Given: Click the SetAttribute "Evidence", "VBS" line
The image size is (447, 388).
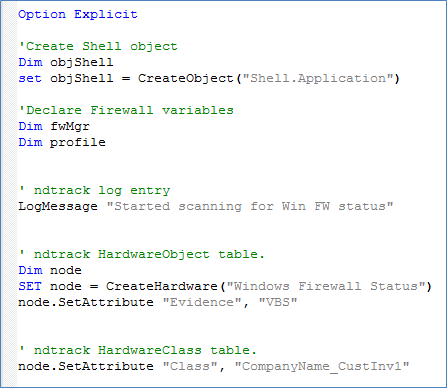Looking at the screenshot, I should (158, 302).
